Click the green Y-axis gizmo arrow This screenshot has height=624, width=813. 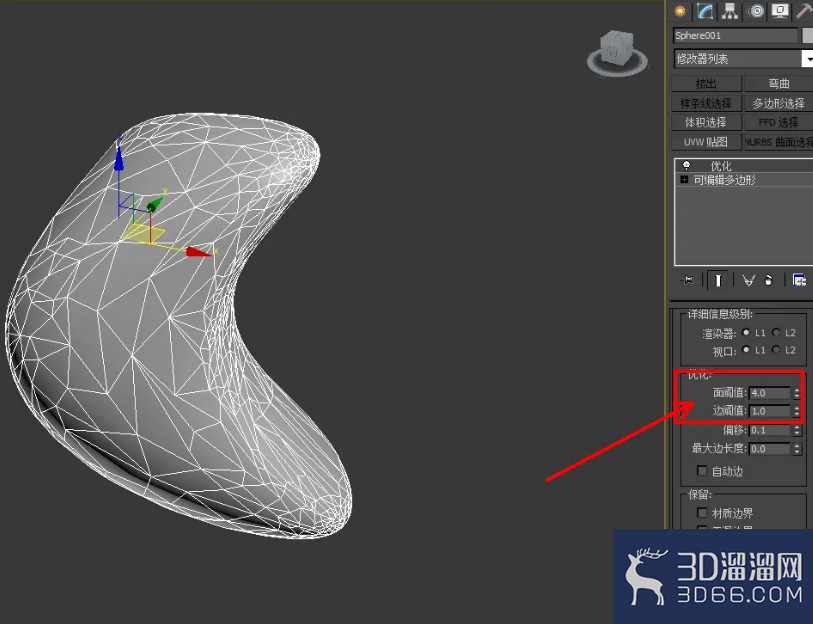point(155,204)
